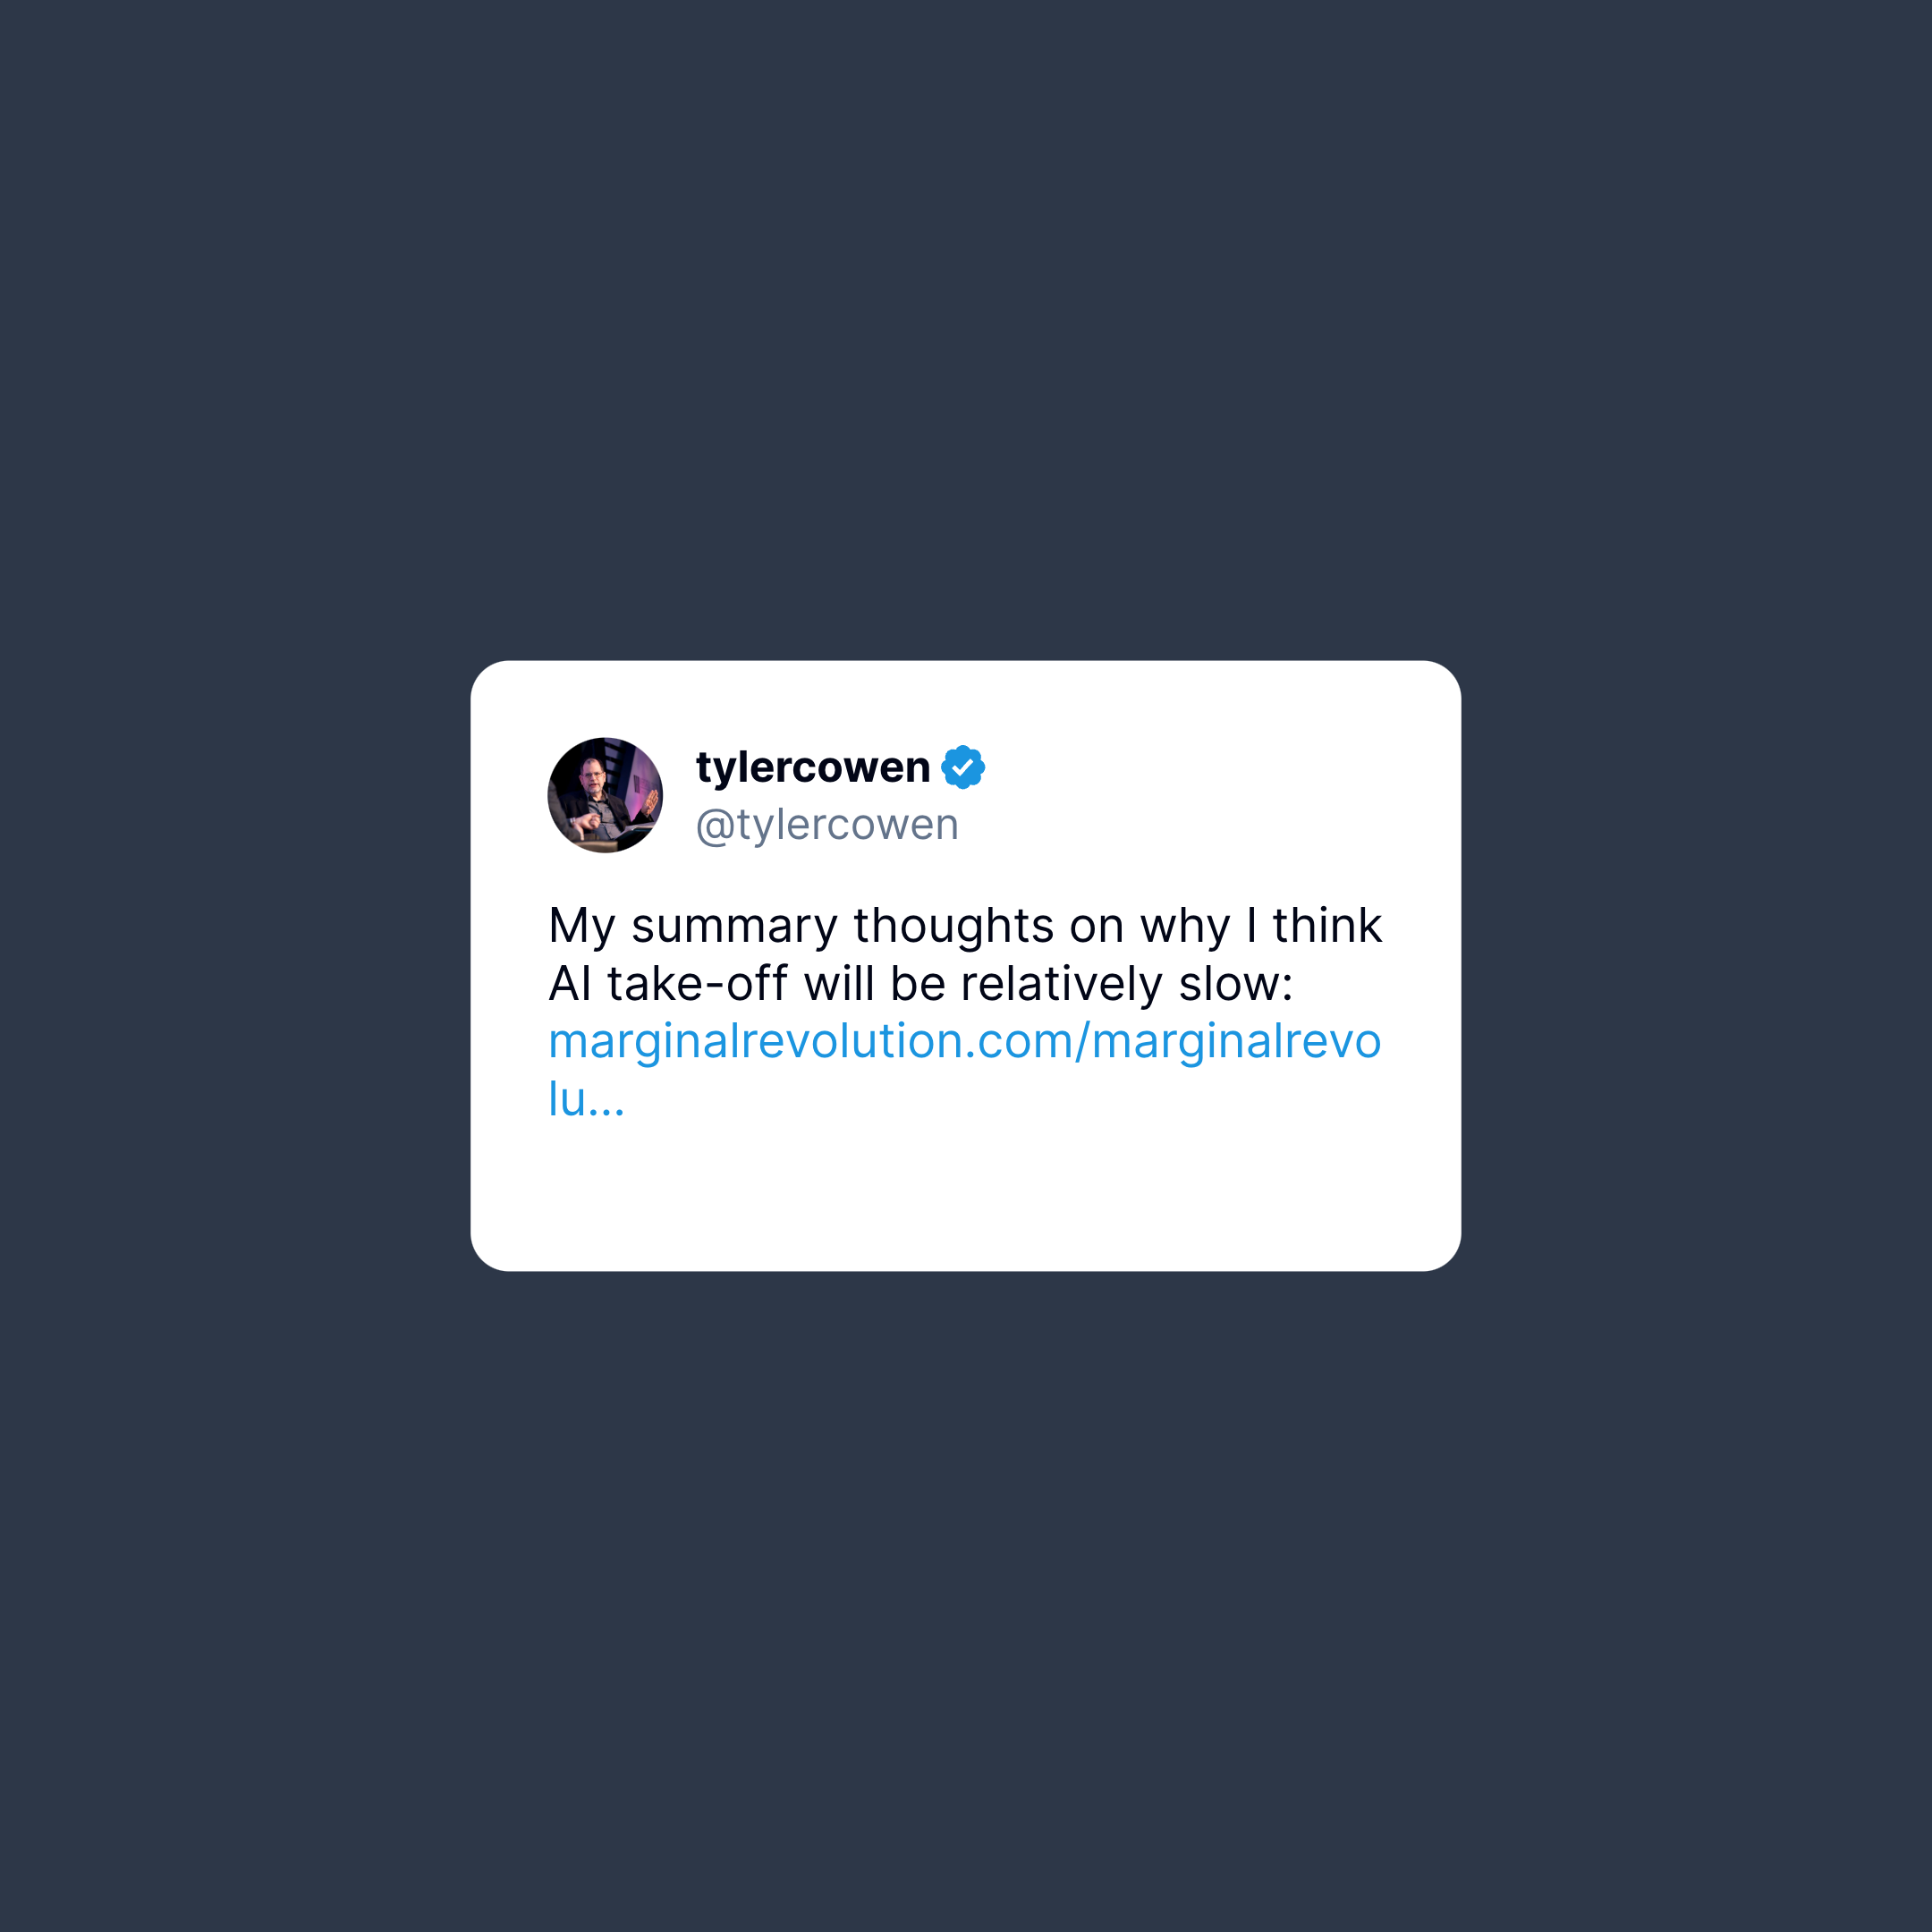Screen dimensions: 1932x1932
Task: Click the word "think" in the tweet
Action: (x=1327, y=925)
